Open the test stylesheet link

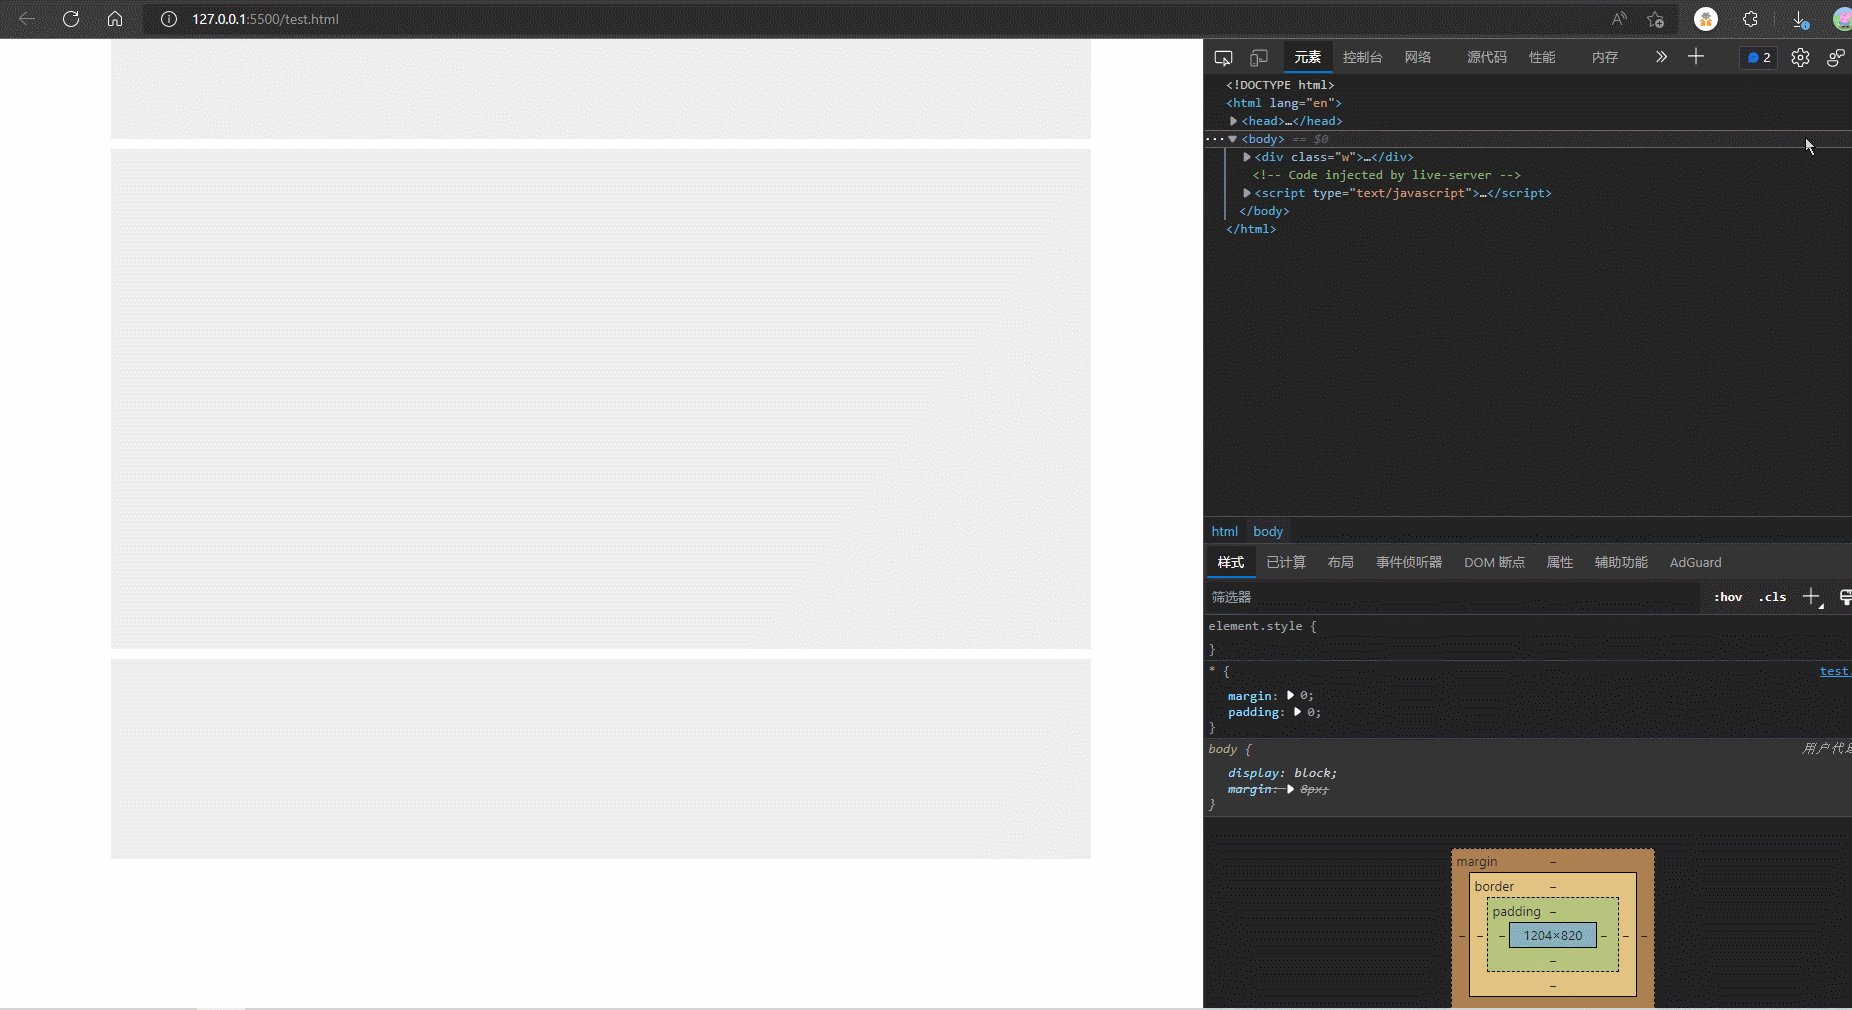click(x=1834, y=671)
